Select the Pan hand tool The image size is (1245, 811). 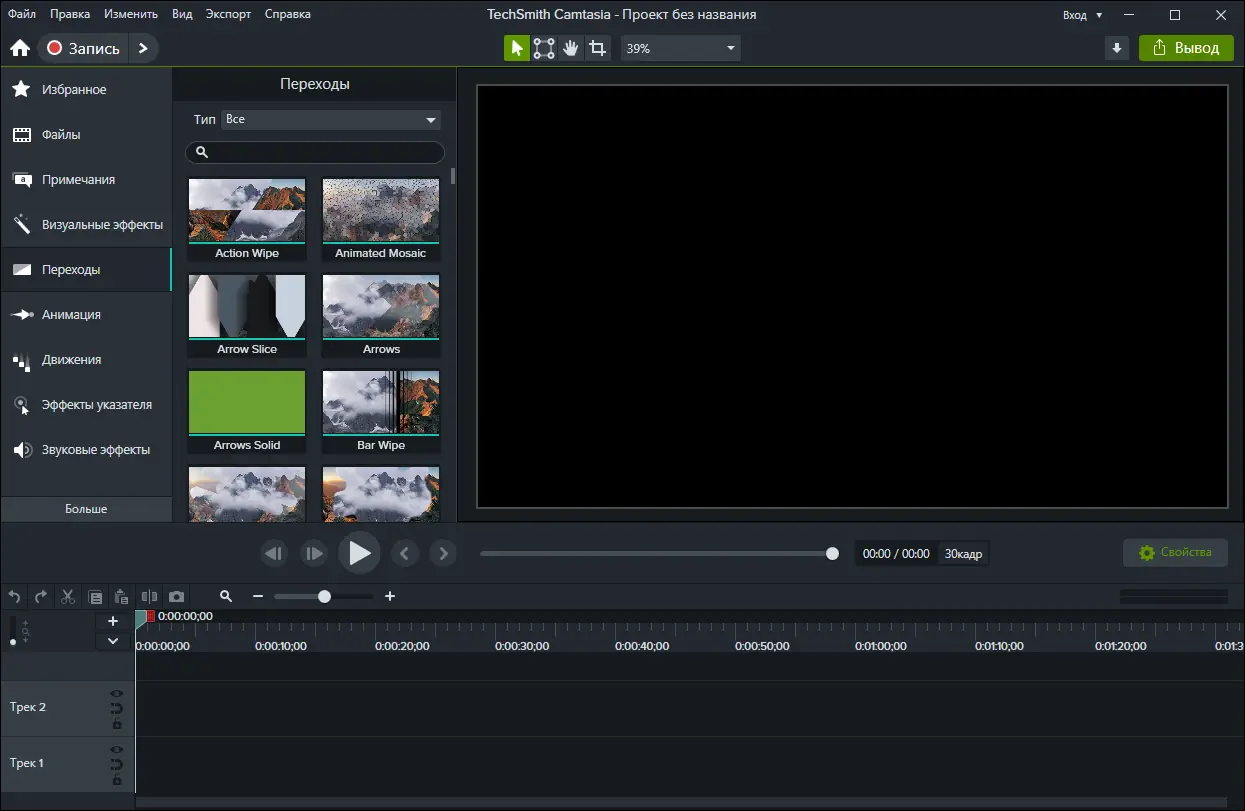tap(570, 48)
